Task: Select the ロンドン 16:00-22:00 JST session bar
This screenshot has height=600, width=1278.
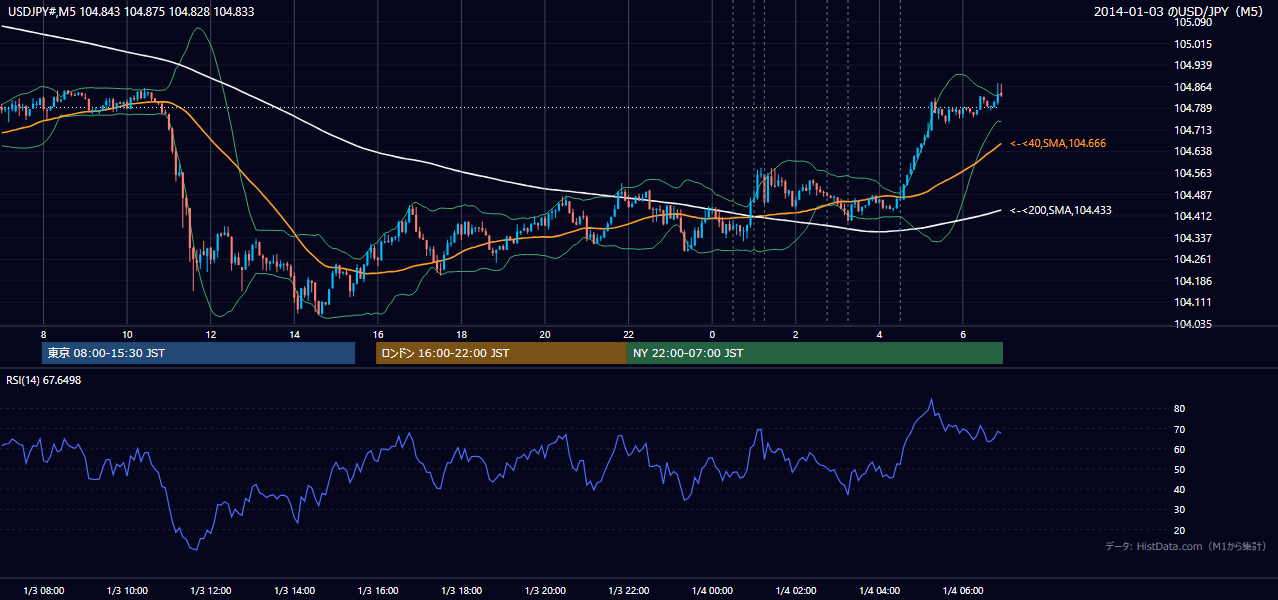Action: click(x=501, y=353)
